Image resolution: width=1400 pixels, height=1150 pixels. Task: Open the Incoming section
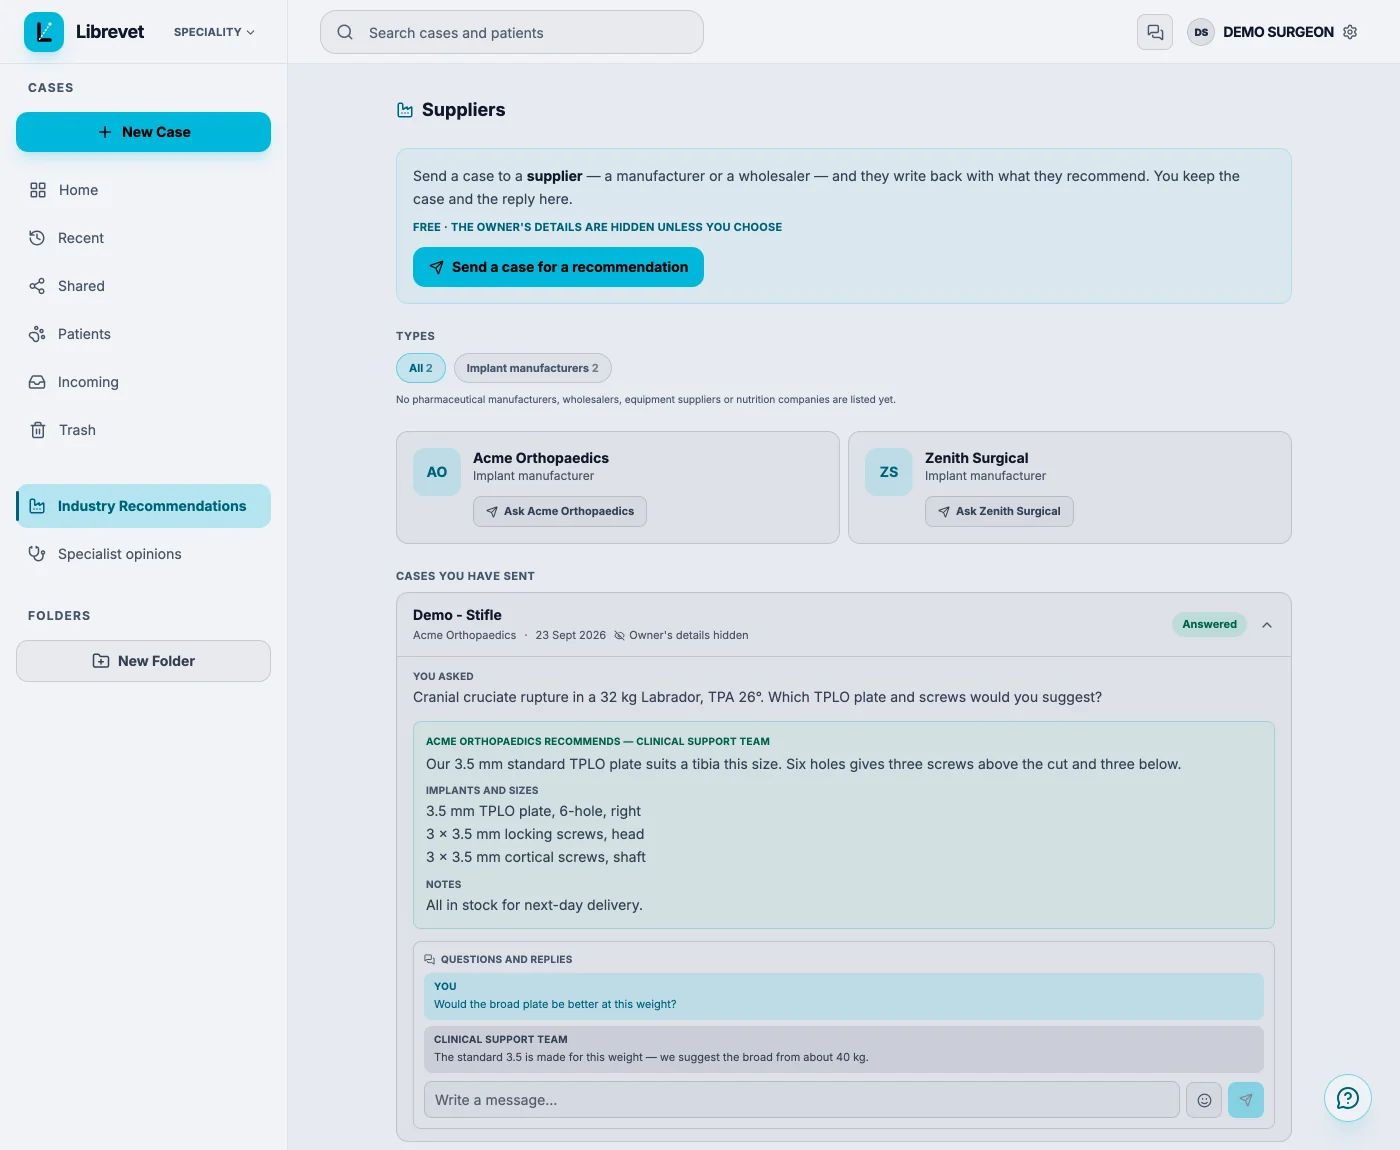[x=143, y=382]
